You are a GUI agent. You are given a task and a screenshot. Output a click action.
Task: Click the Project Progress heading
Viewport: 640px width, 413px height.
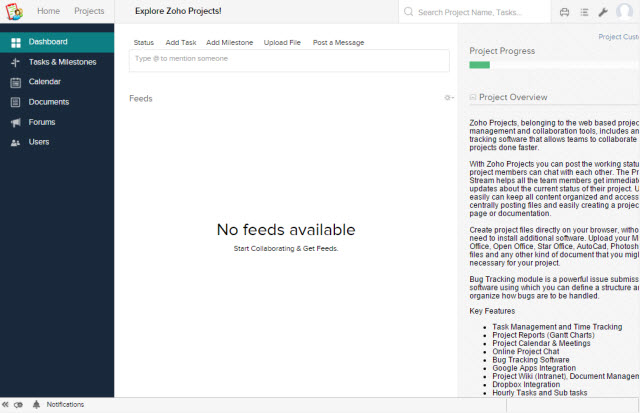click(x=502, y=51)
